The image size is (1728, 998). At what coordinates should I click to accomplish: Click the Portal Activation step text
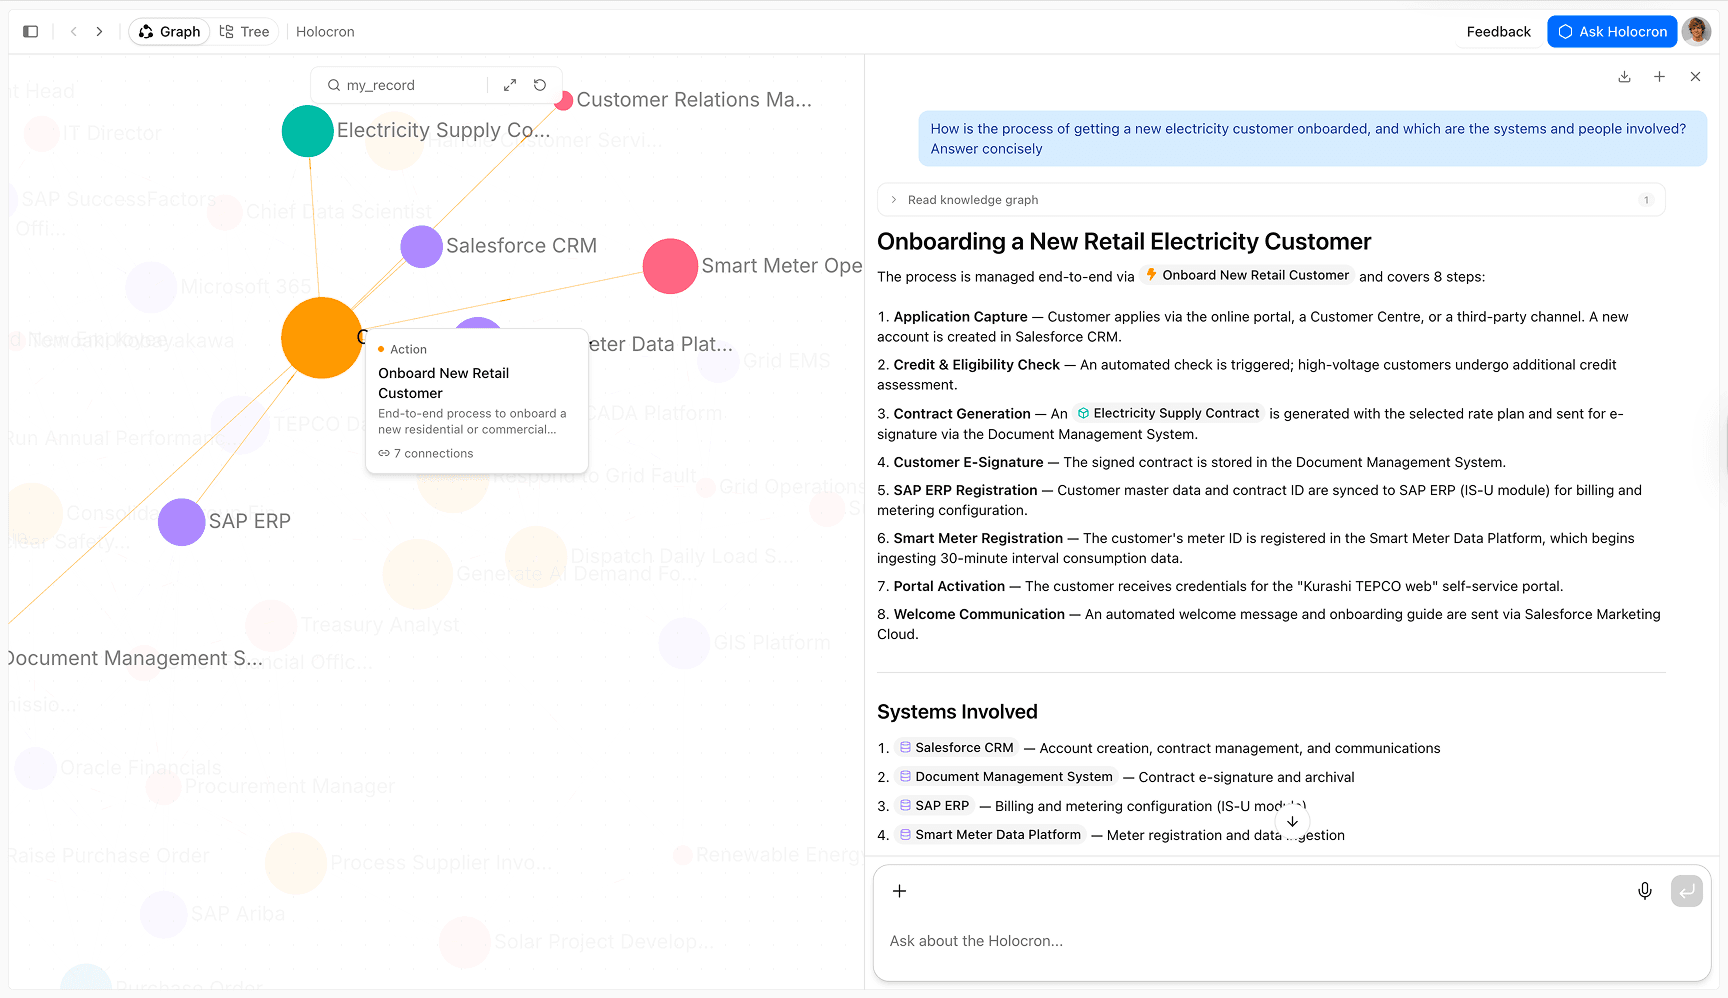click(949, 586)
